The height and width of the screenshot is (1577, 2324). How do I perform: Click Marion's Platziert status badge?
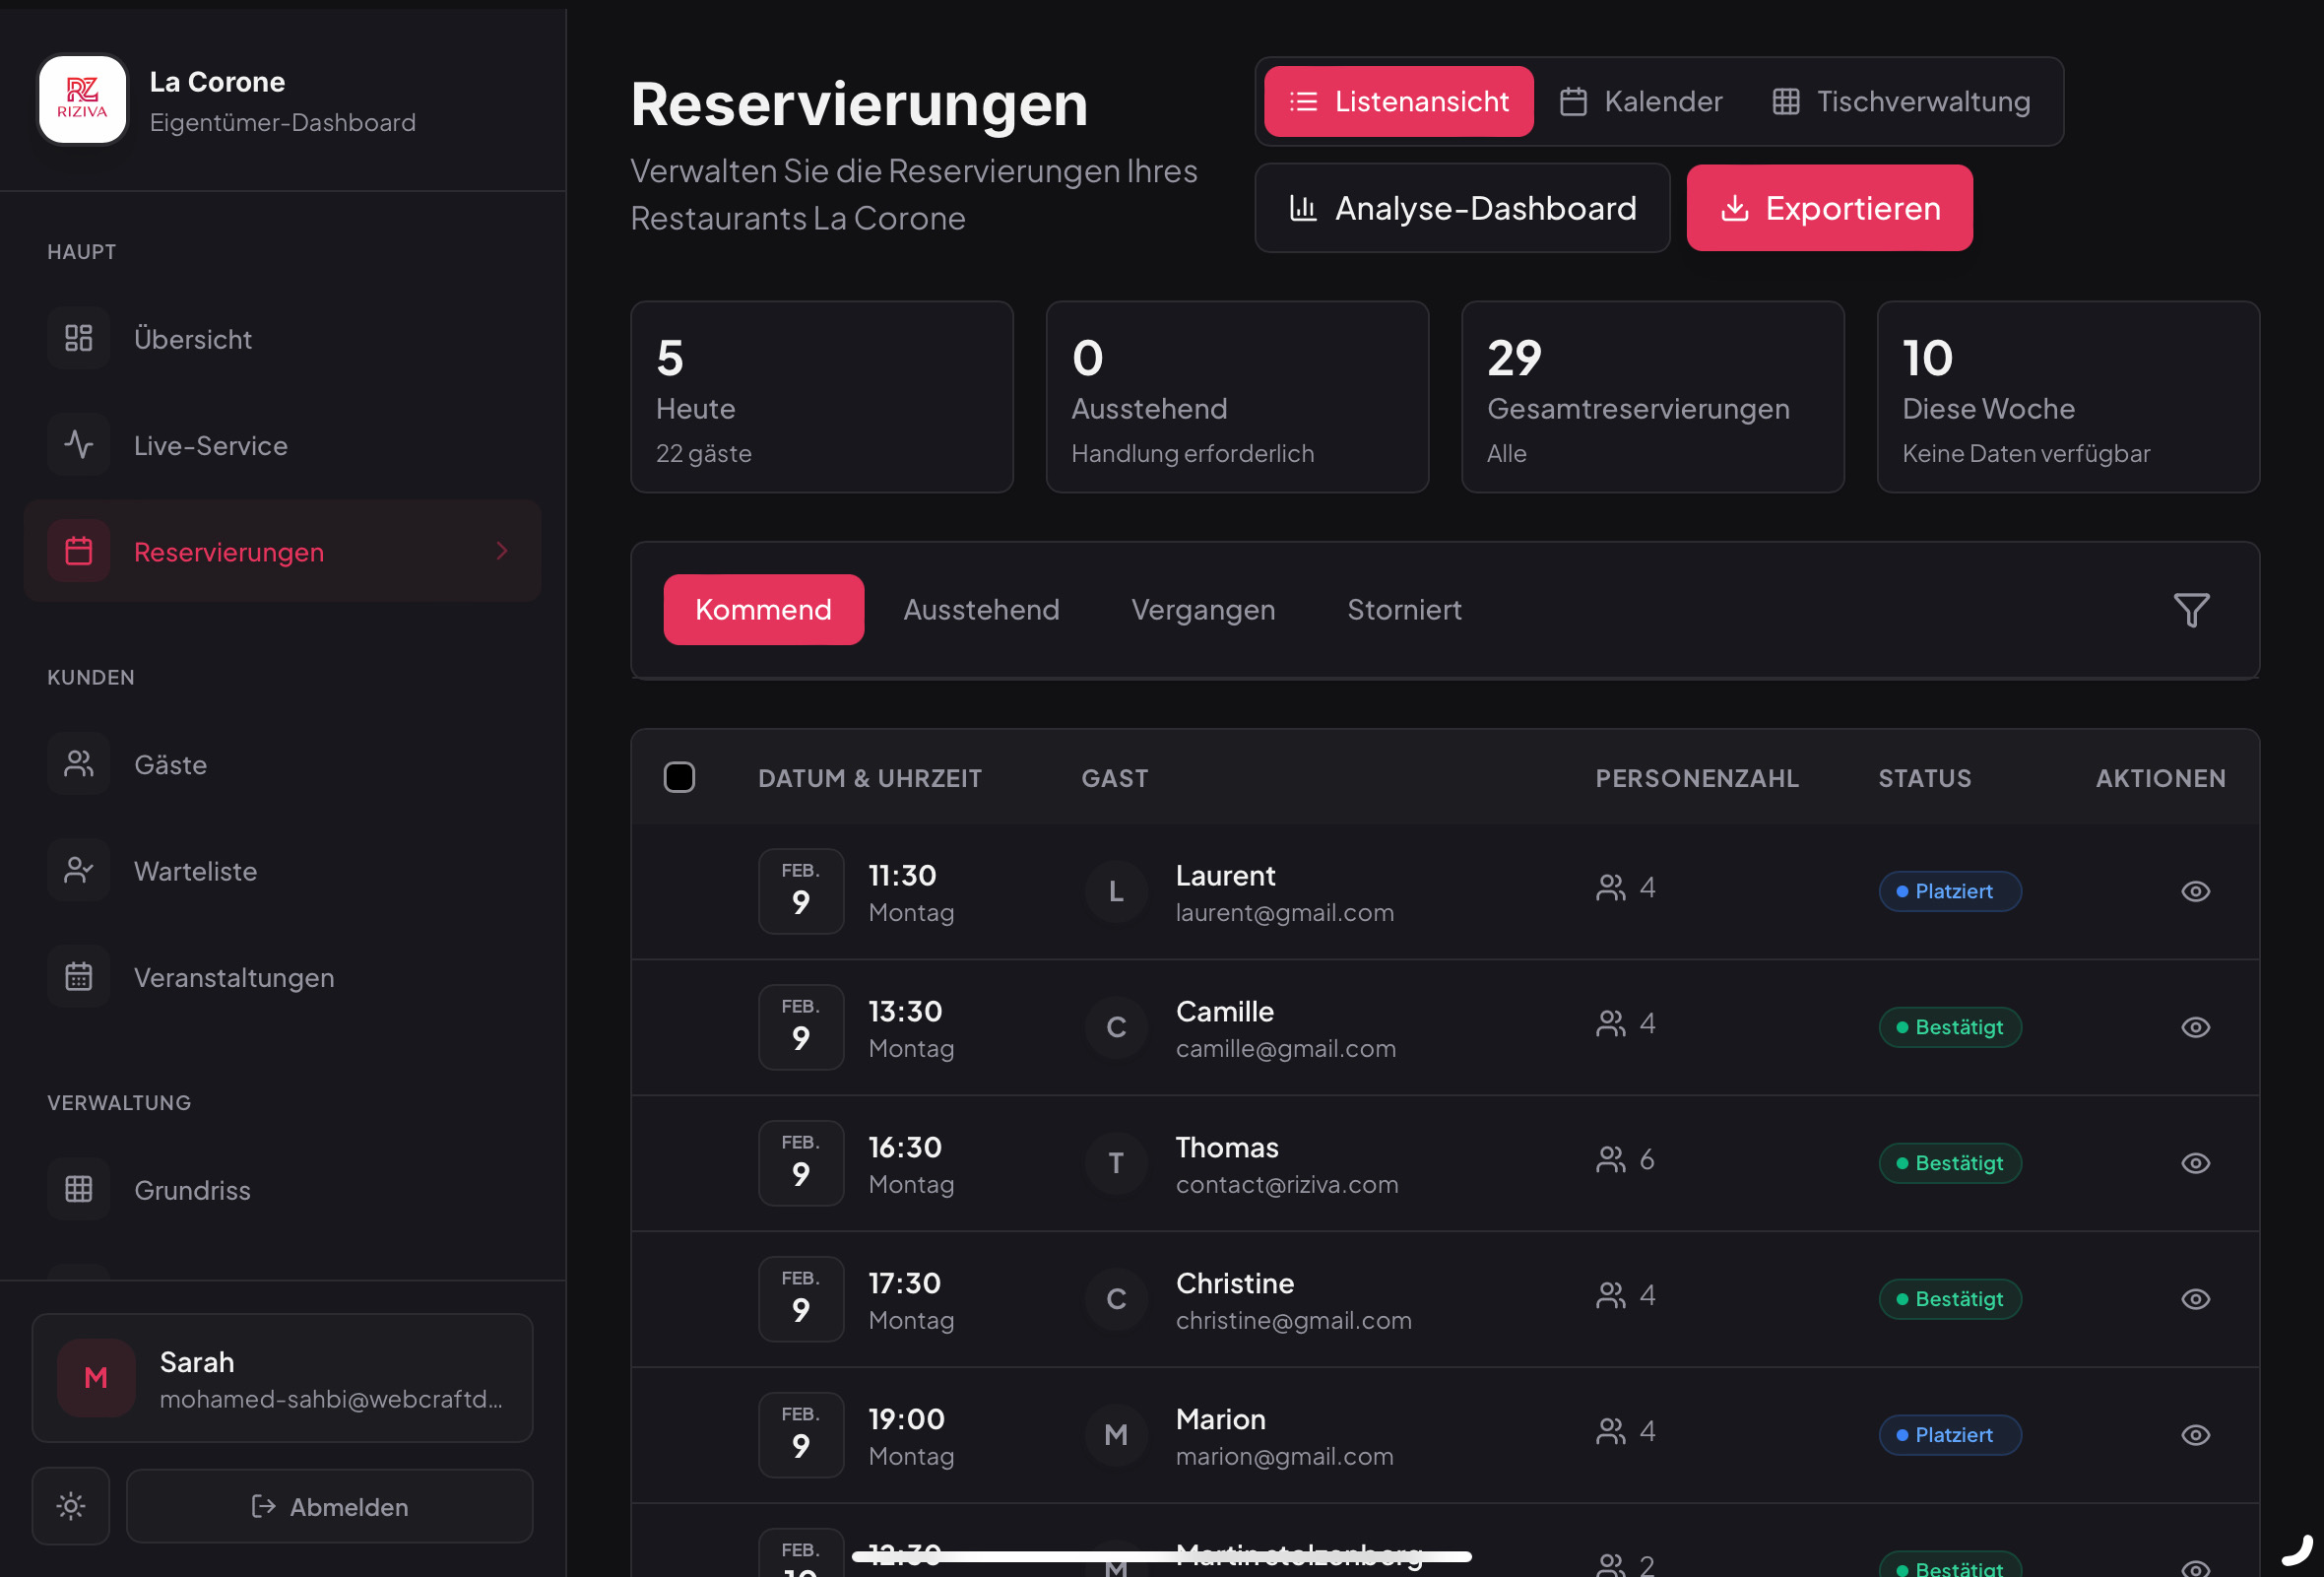click(1950, 1435)
